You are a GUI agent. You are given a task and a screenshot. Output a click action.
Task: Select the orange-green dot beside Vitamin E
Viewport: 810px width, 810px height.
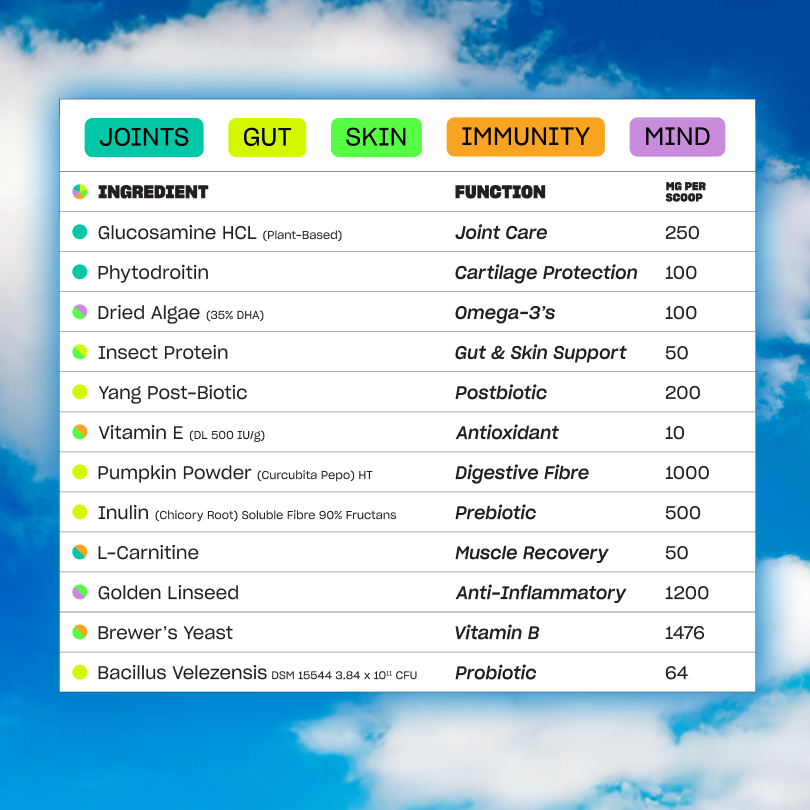click(80, 433)
